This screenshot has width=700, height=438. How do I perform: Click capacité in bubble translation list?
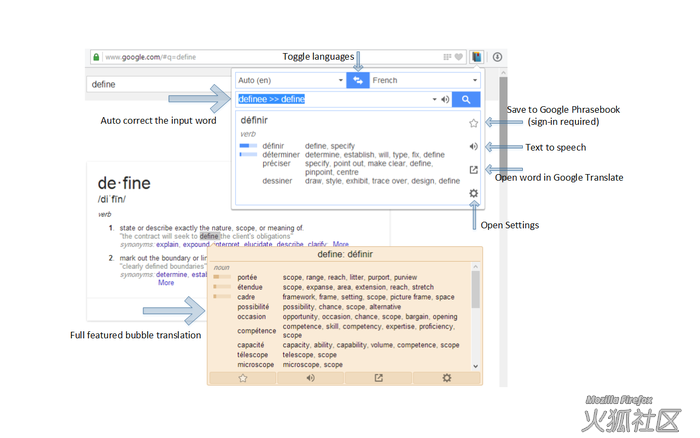pyautogui.click(x=251, y=345)
